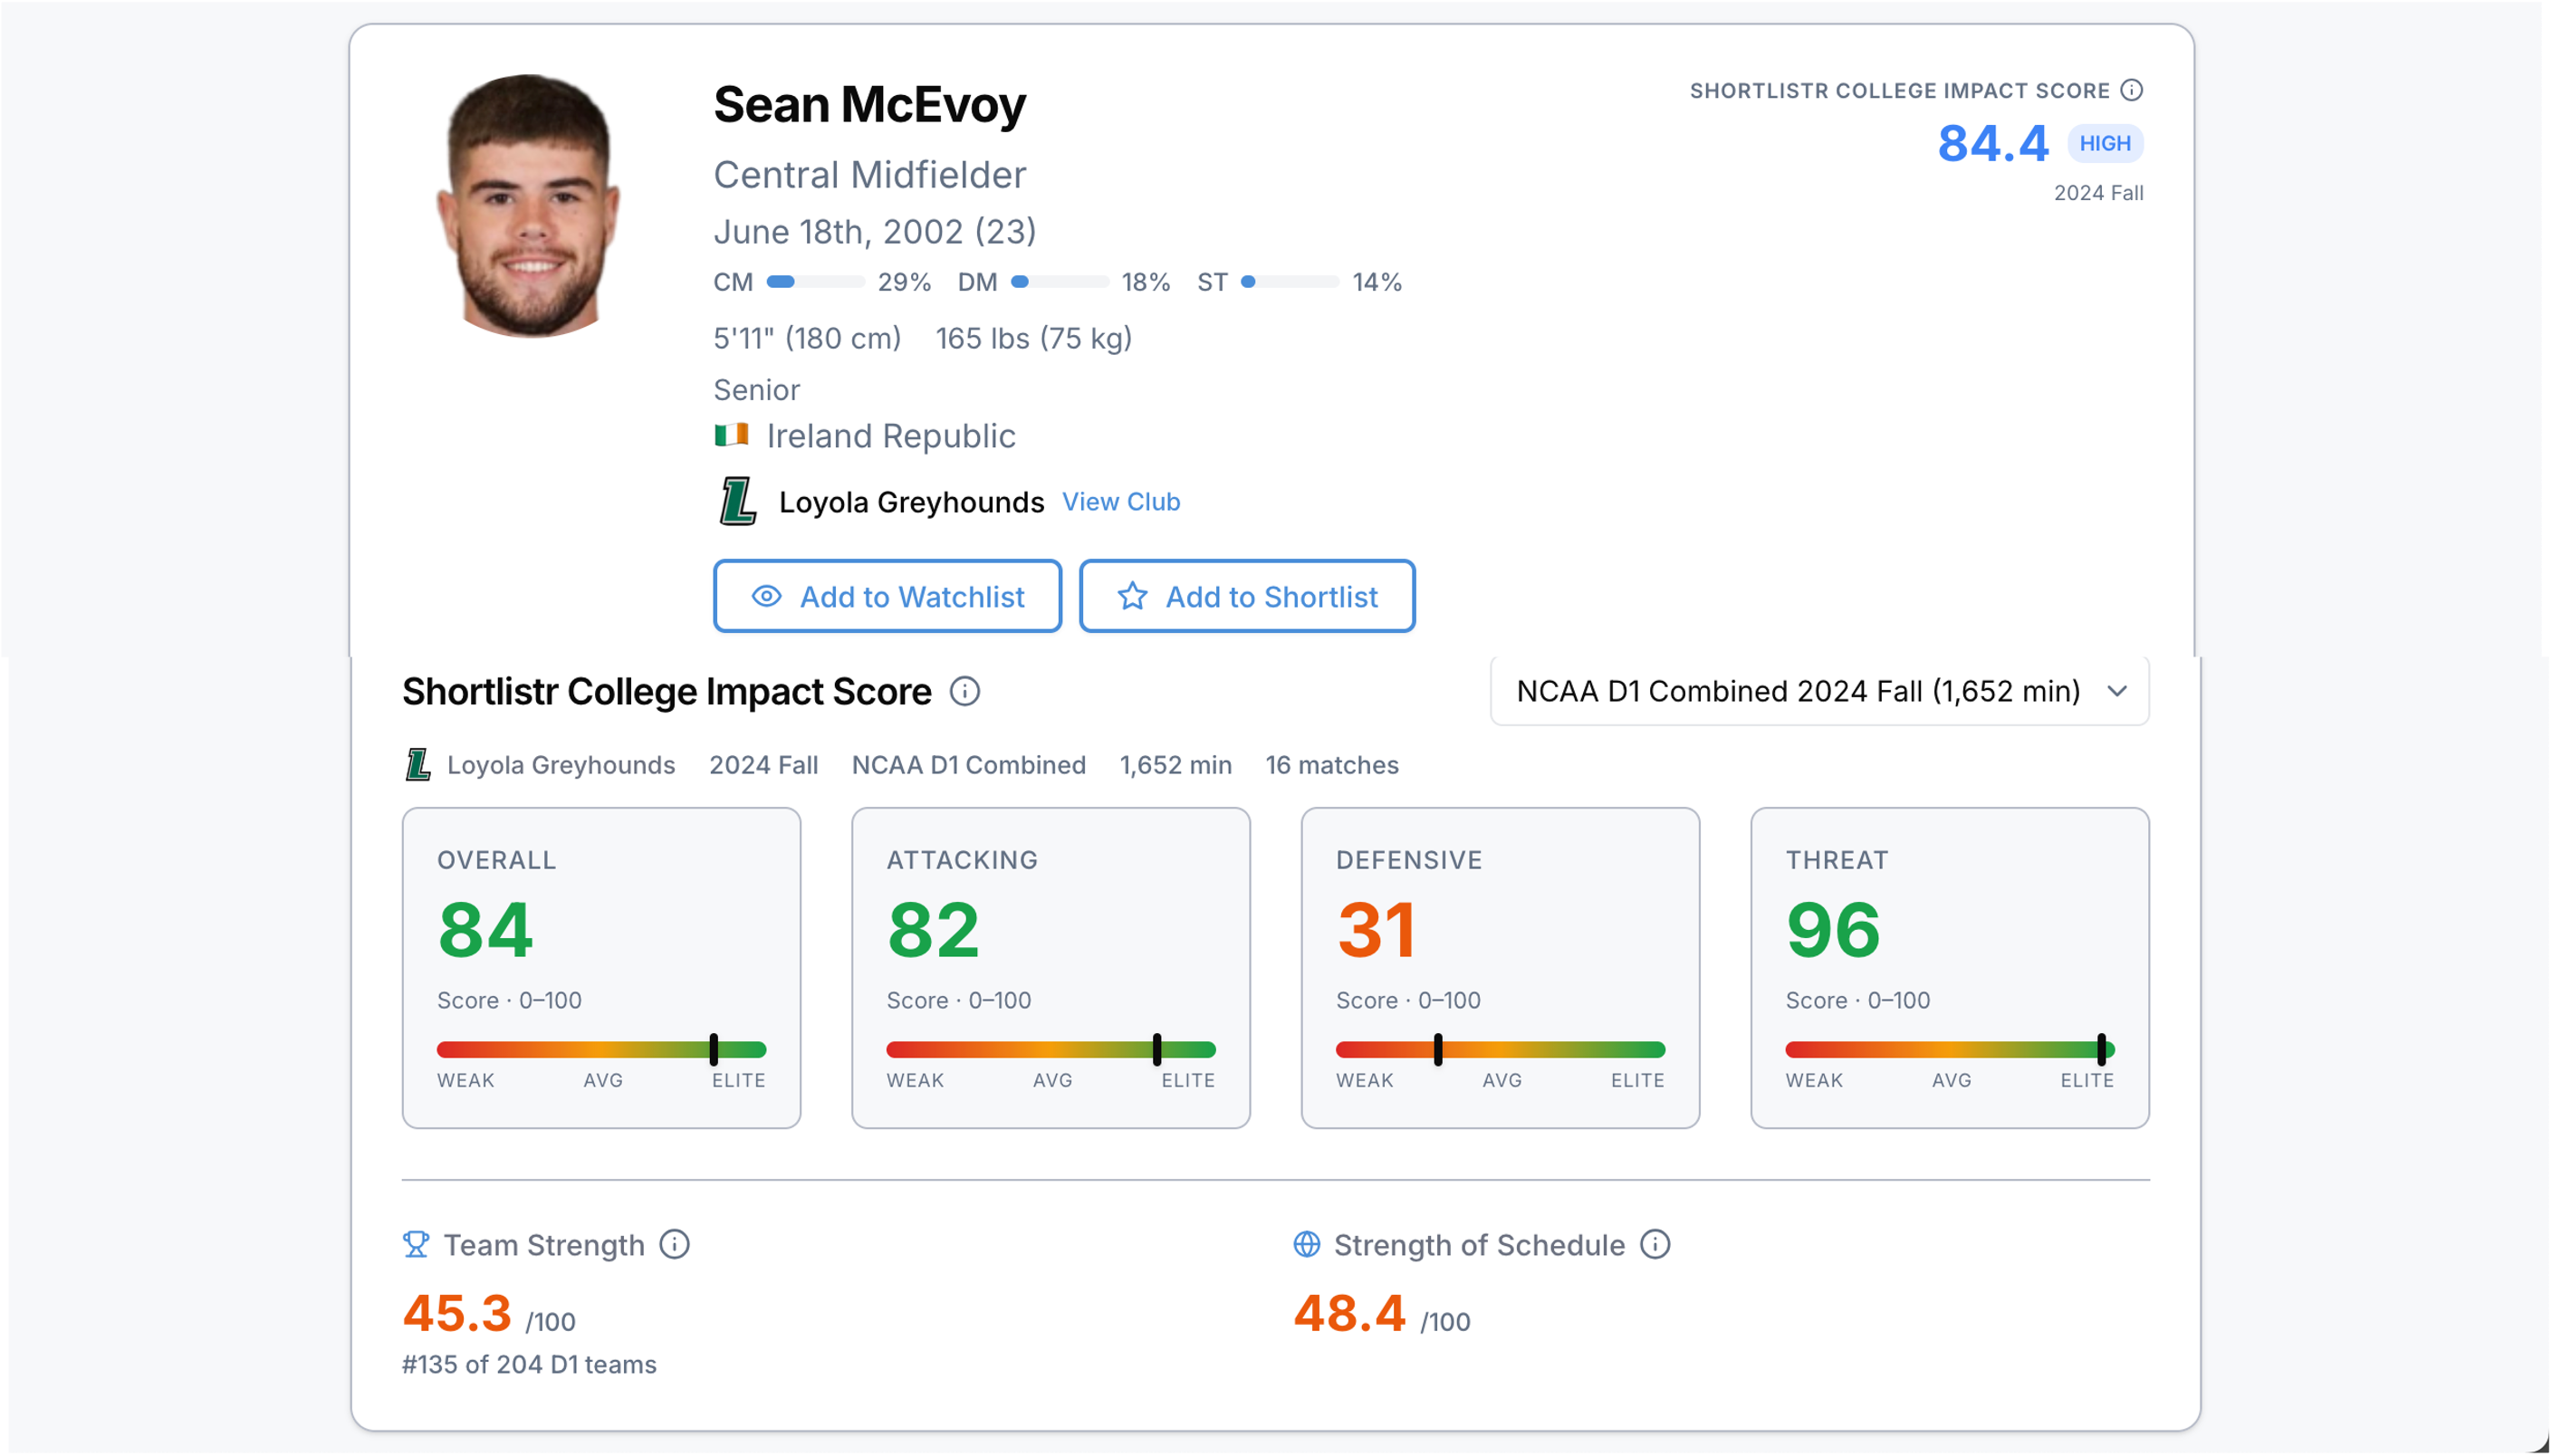This screenshot has width=2552, height=1456.
Task: Click the weight text 165 lbs (75 kg)
Action: tap(1033, 338)
